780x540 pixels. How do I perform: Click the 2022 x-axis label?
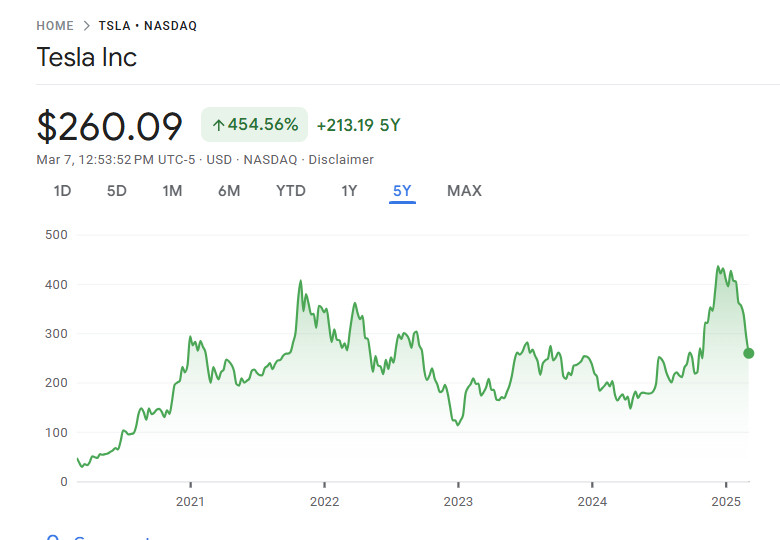(x=324, y=502)
